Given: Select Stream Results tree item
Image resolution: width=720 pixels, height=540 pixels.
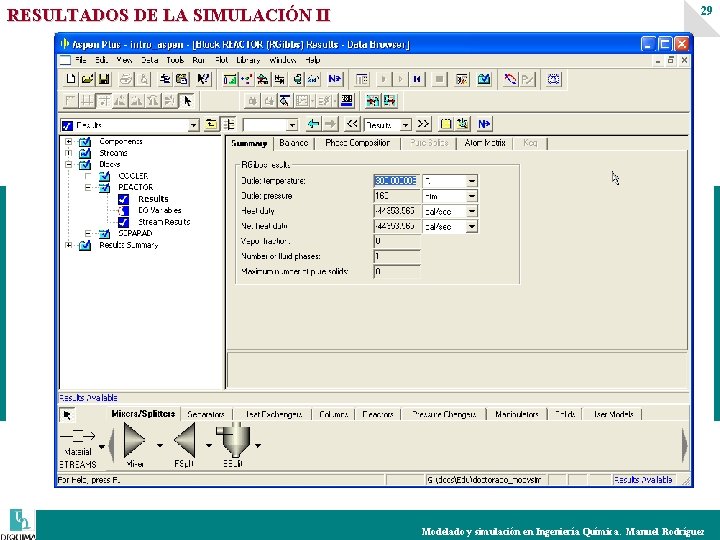Looking at the screenshot, I should point(164,222).
